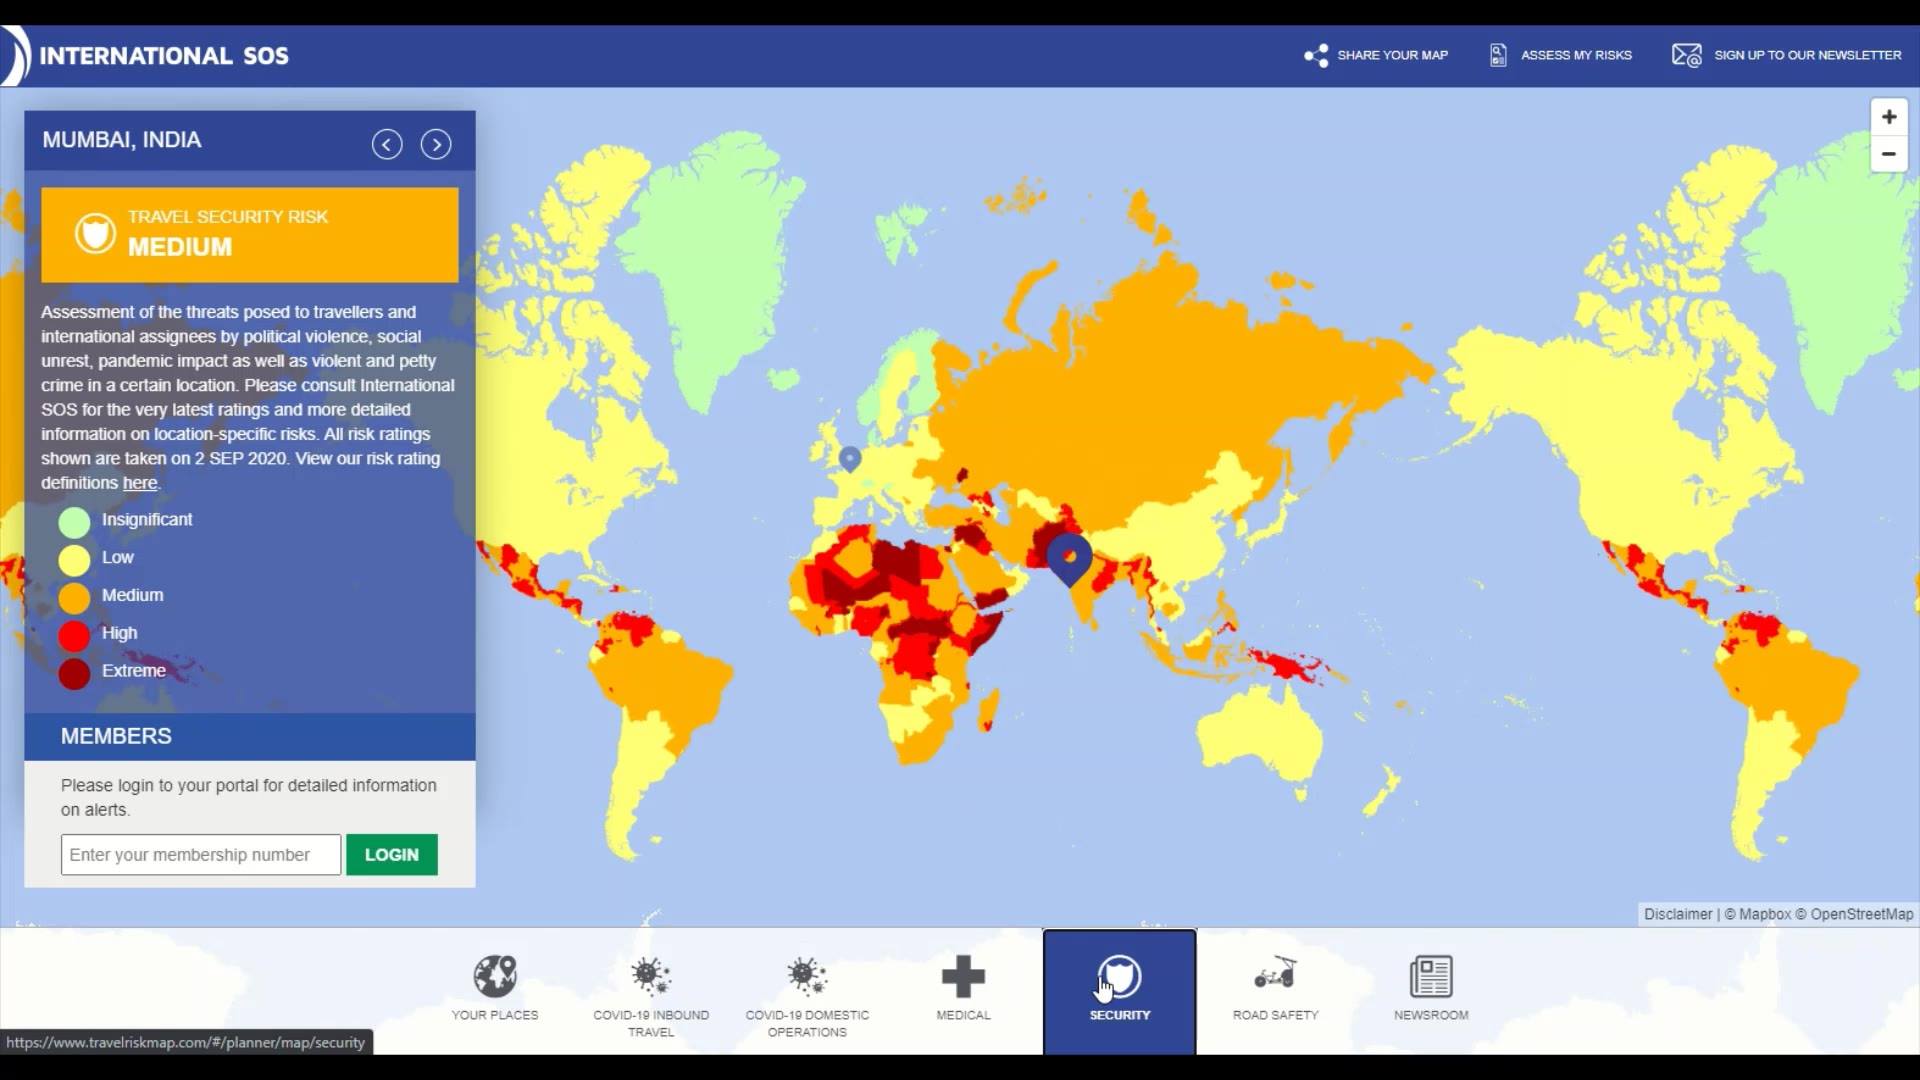Click the newsletter envelope icon

[1687, 55]
